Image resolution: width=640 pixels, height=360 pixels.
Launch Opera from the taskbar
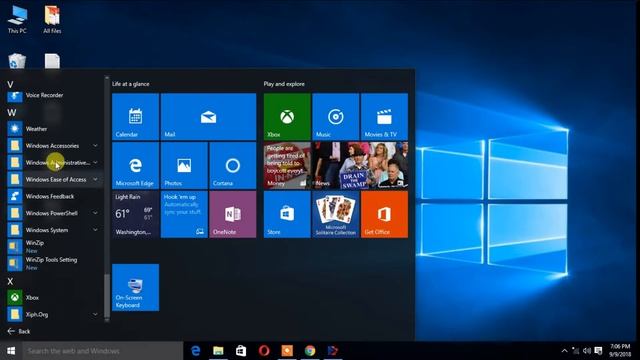[x=264, y=351]
